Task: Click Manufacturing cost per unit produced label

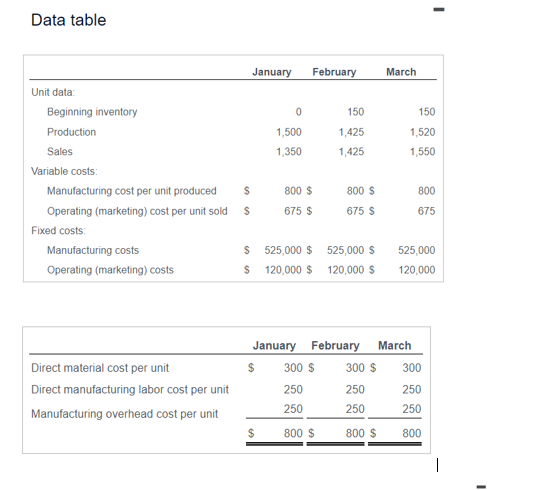Action: [132, 191]
